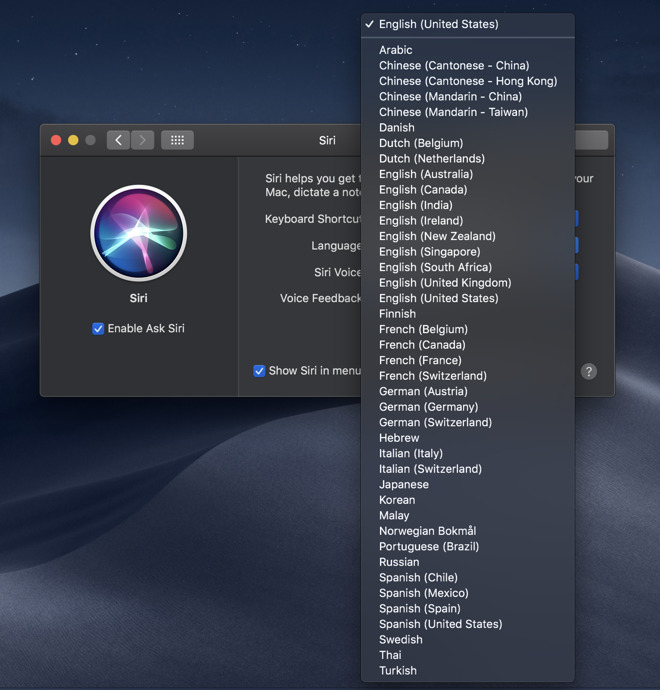
Task: Pick Spanish (Spain)
Action: tap(468, 609)
